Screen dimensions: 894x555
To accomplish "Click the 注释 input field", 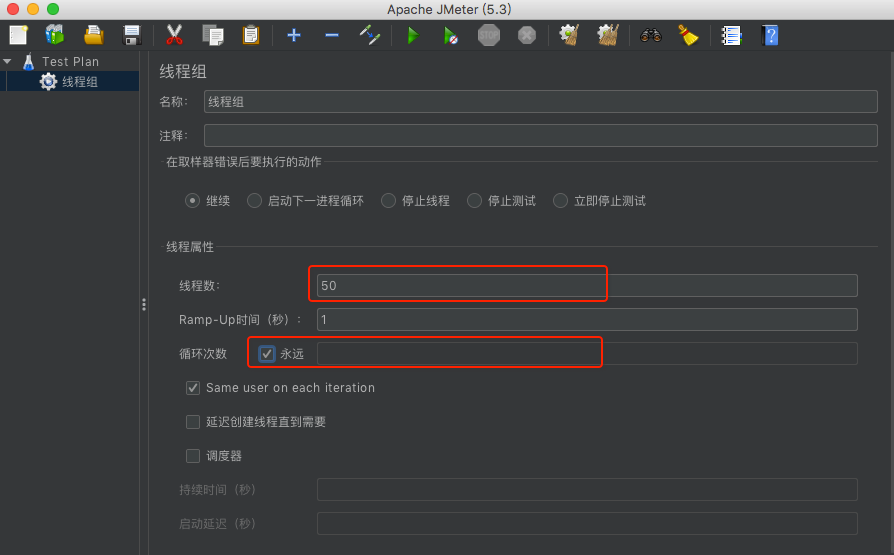I will pos(541,136).
